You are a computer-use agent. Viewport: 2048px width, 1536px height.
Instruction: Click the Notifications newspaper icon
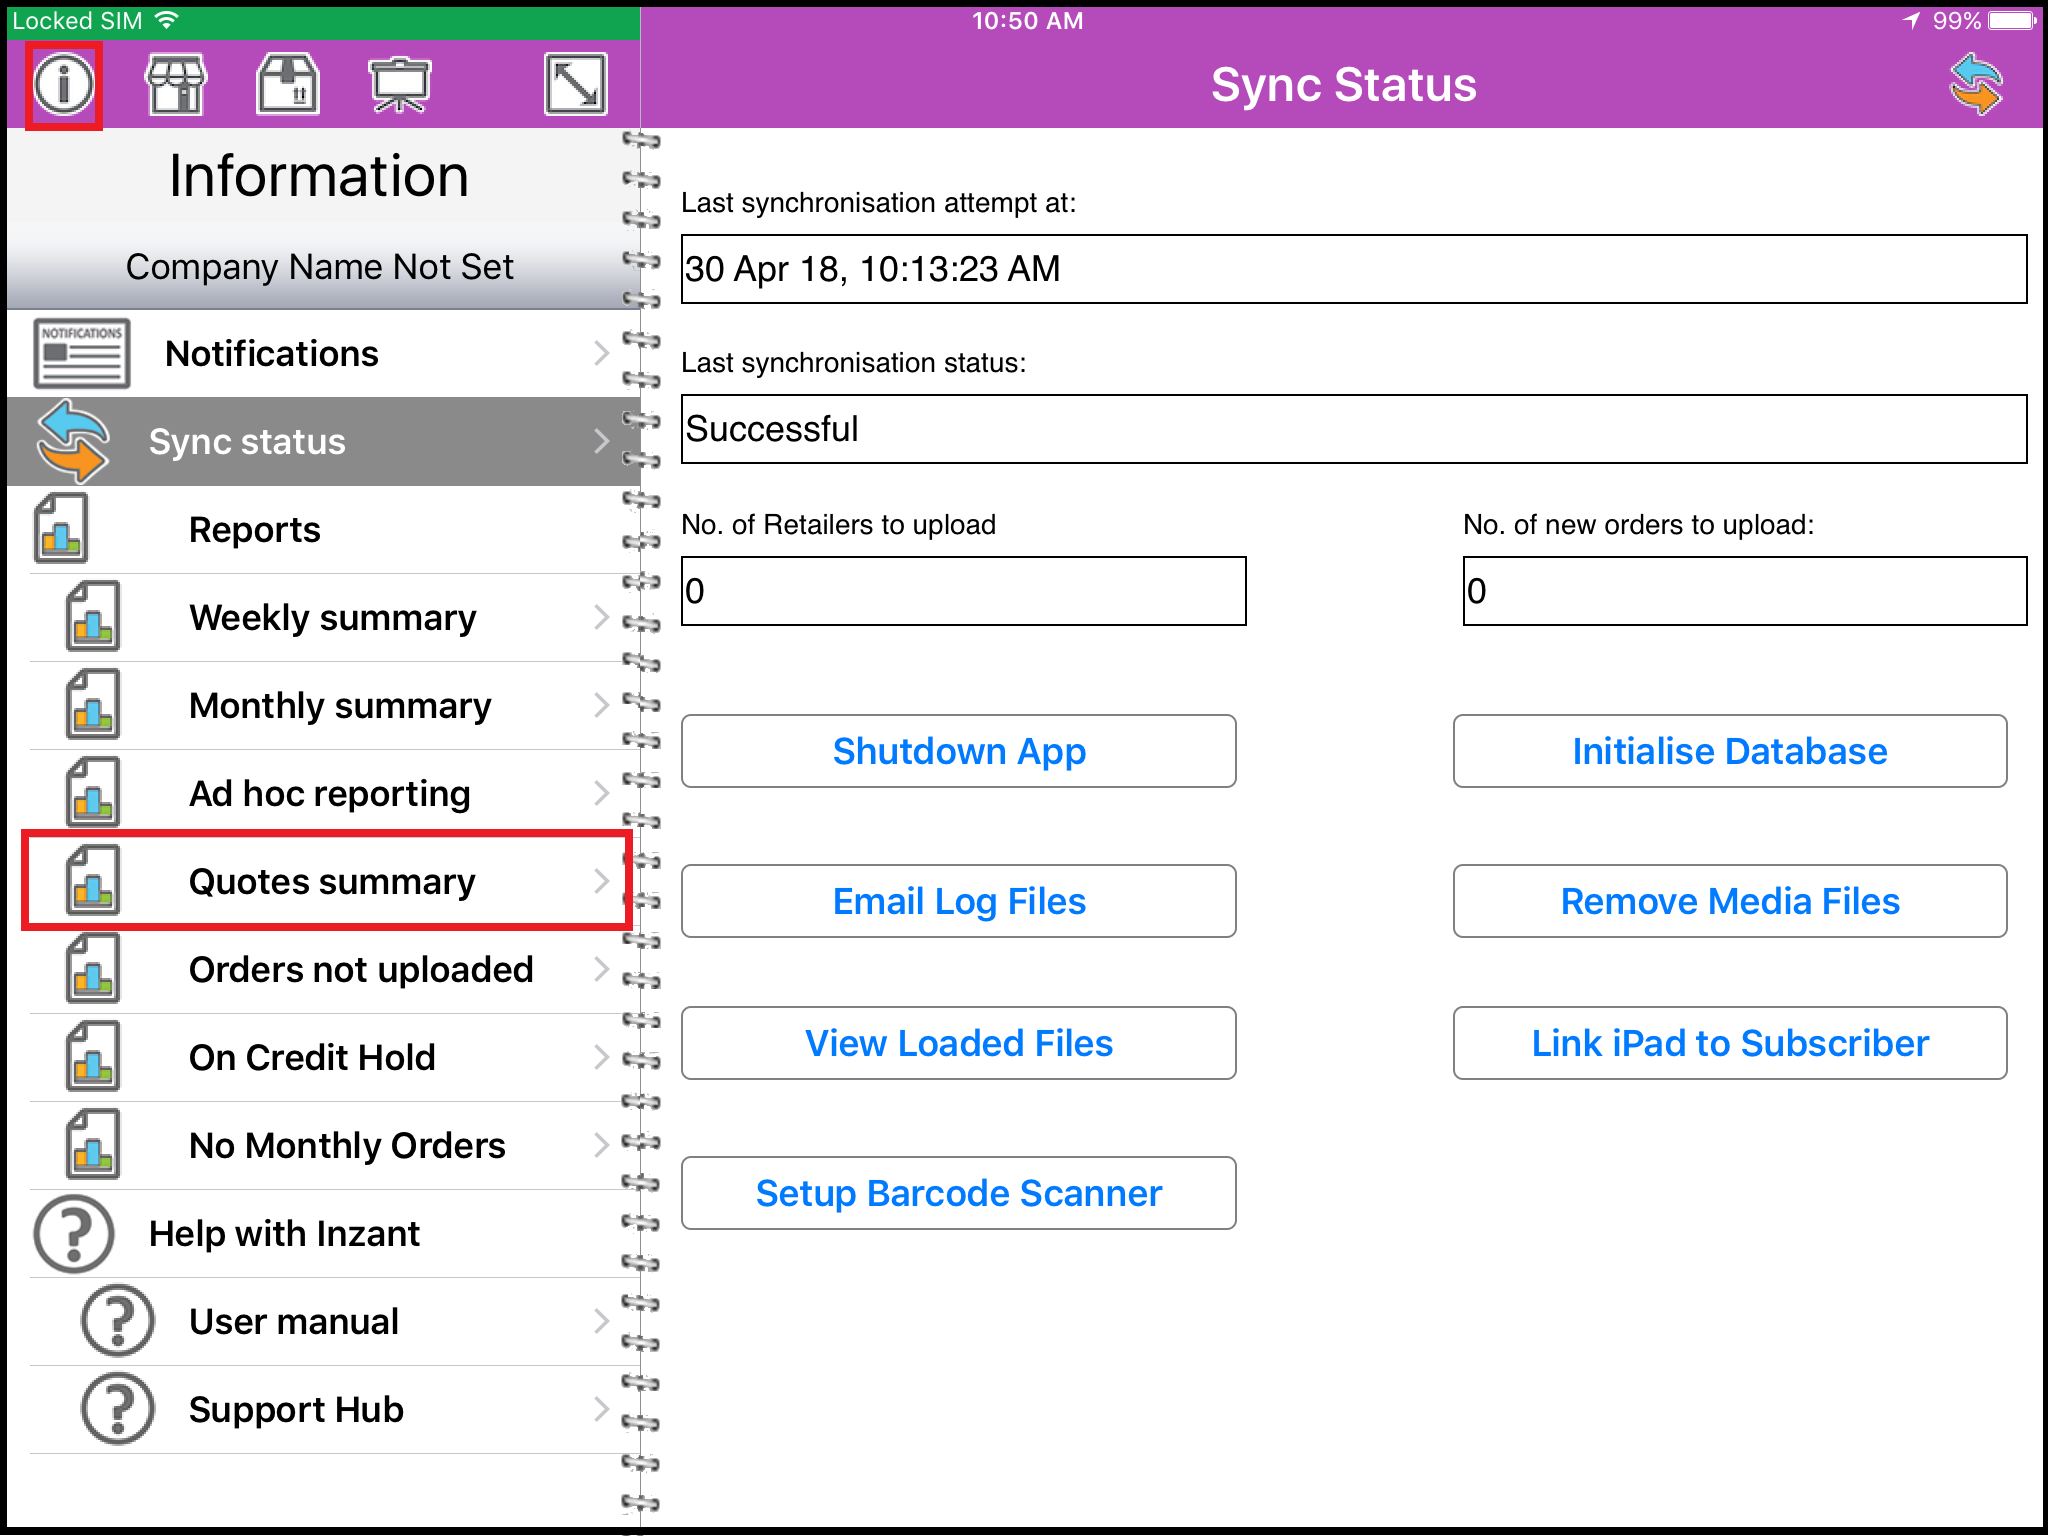tap(81, 353)
